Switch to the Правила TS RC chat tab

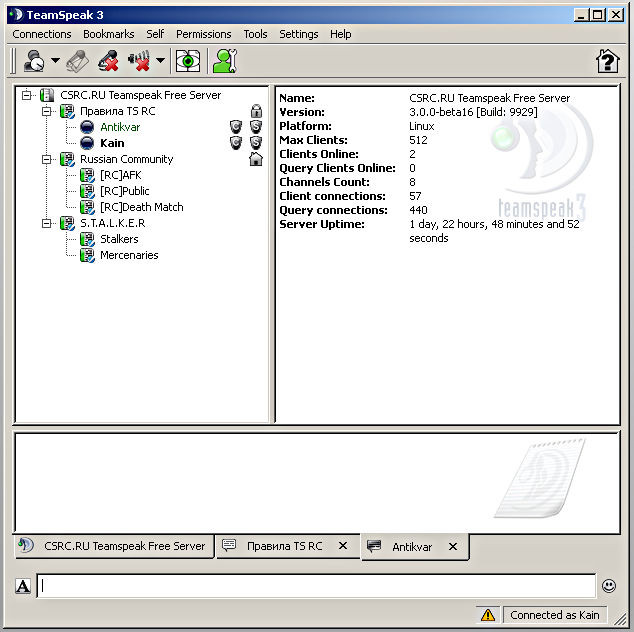click(284, 546)
